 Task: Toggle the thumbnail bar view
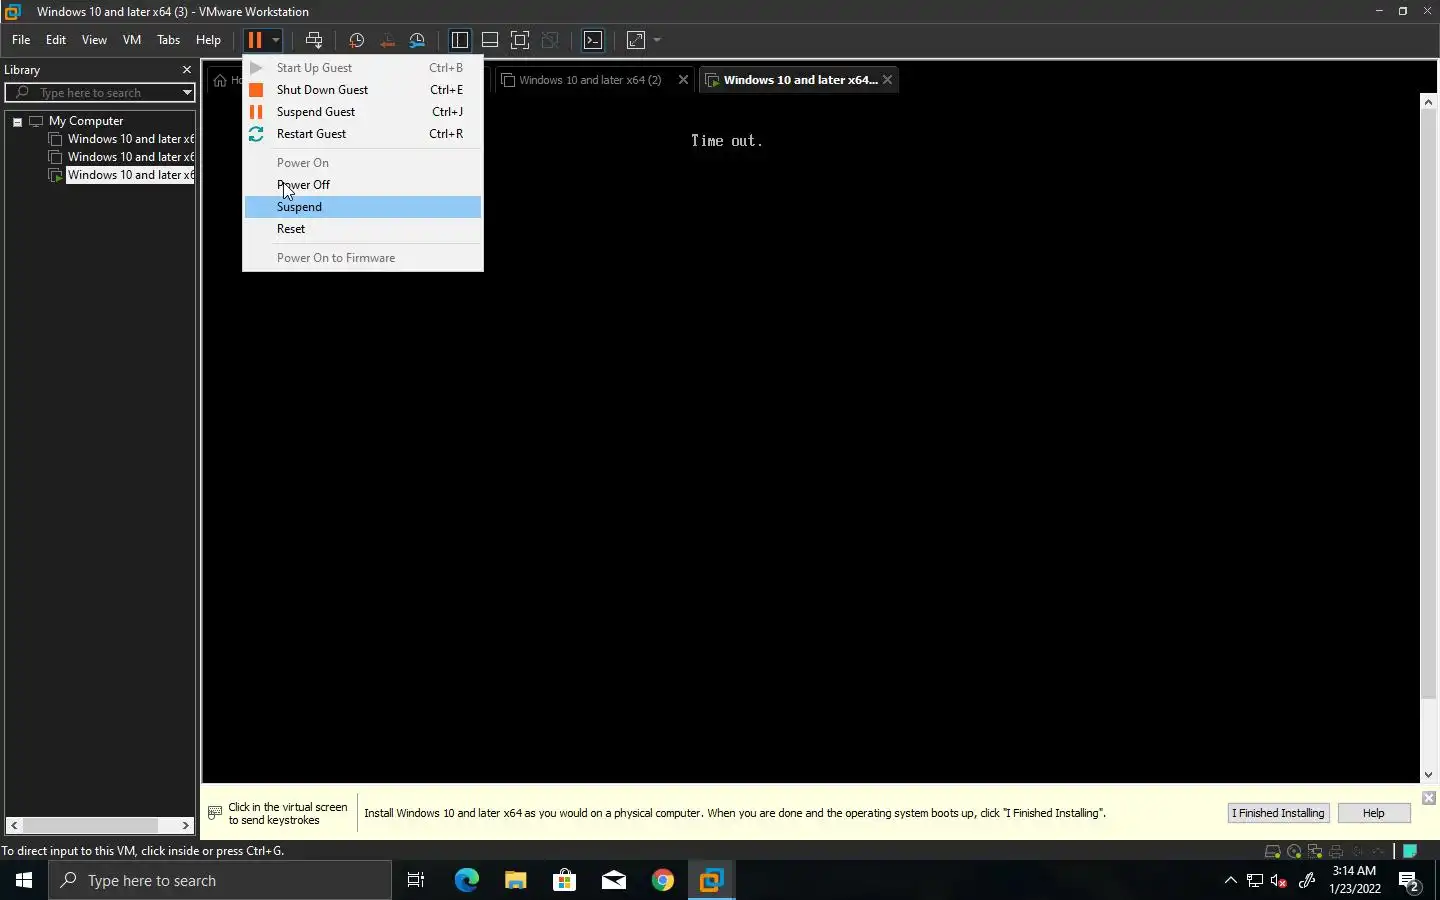[490, 40]
